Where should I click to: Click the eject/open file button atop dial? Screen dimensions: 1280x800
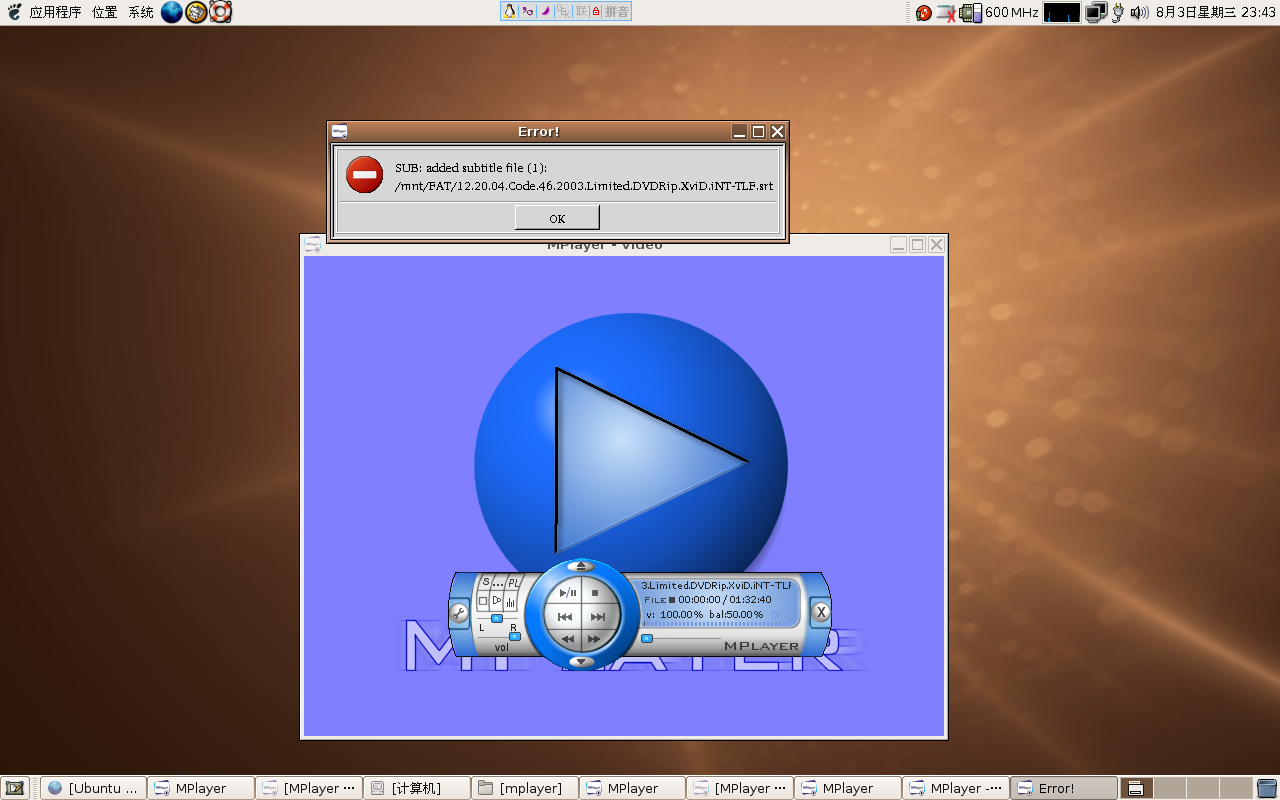(582, 566)
